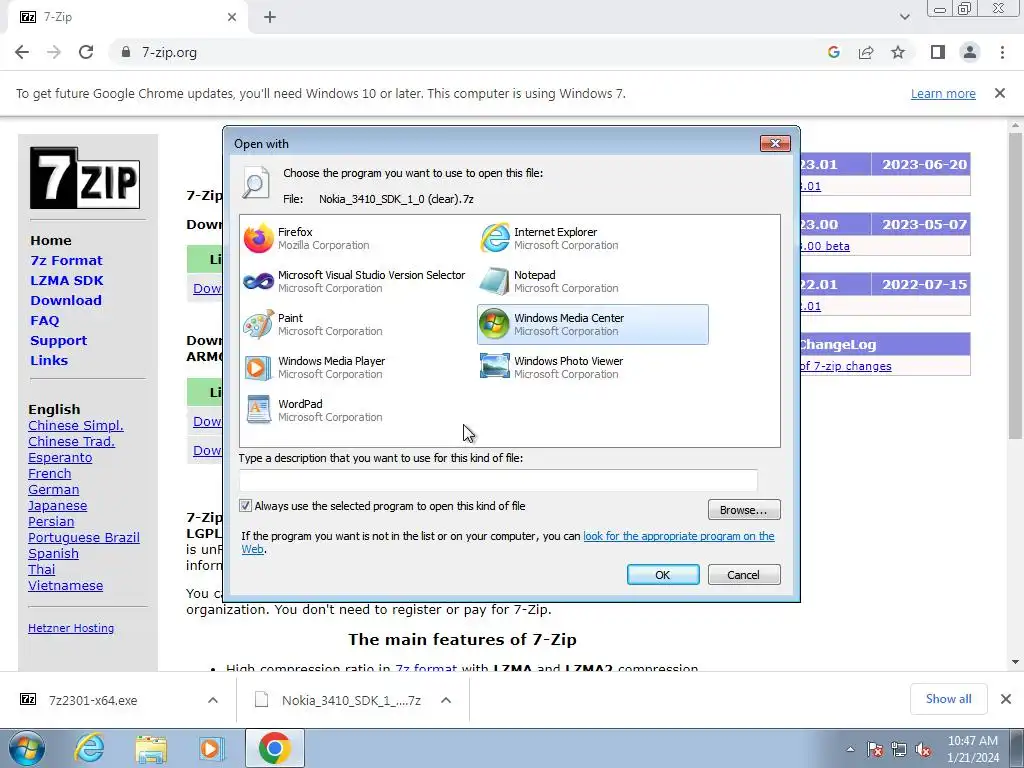Close the downloads shelf
Screen dimensions: 1024x768
1006,699
